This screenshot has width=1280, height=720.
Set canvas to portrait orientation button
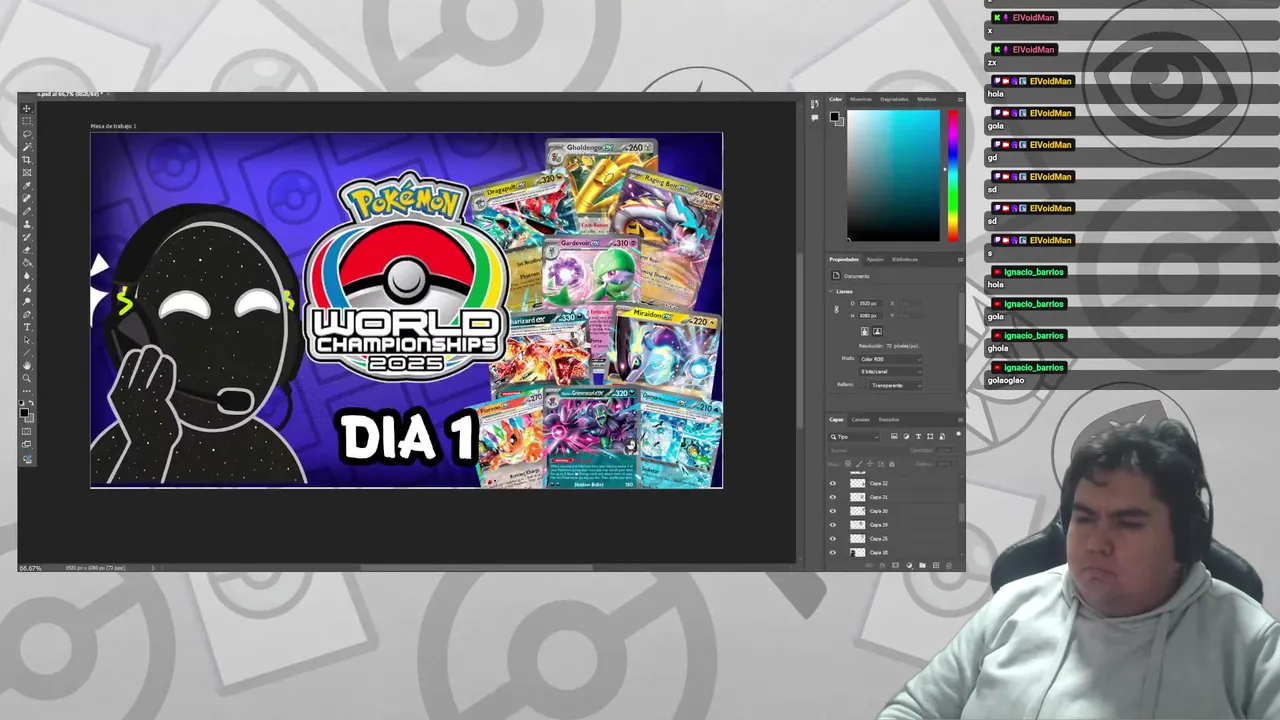click(x=865, y=331)
